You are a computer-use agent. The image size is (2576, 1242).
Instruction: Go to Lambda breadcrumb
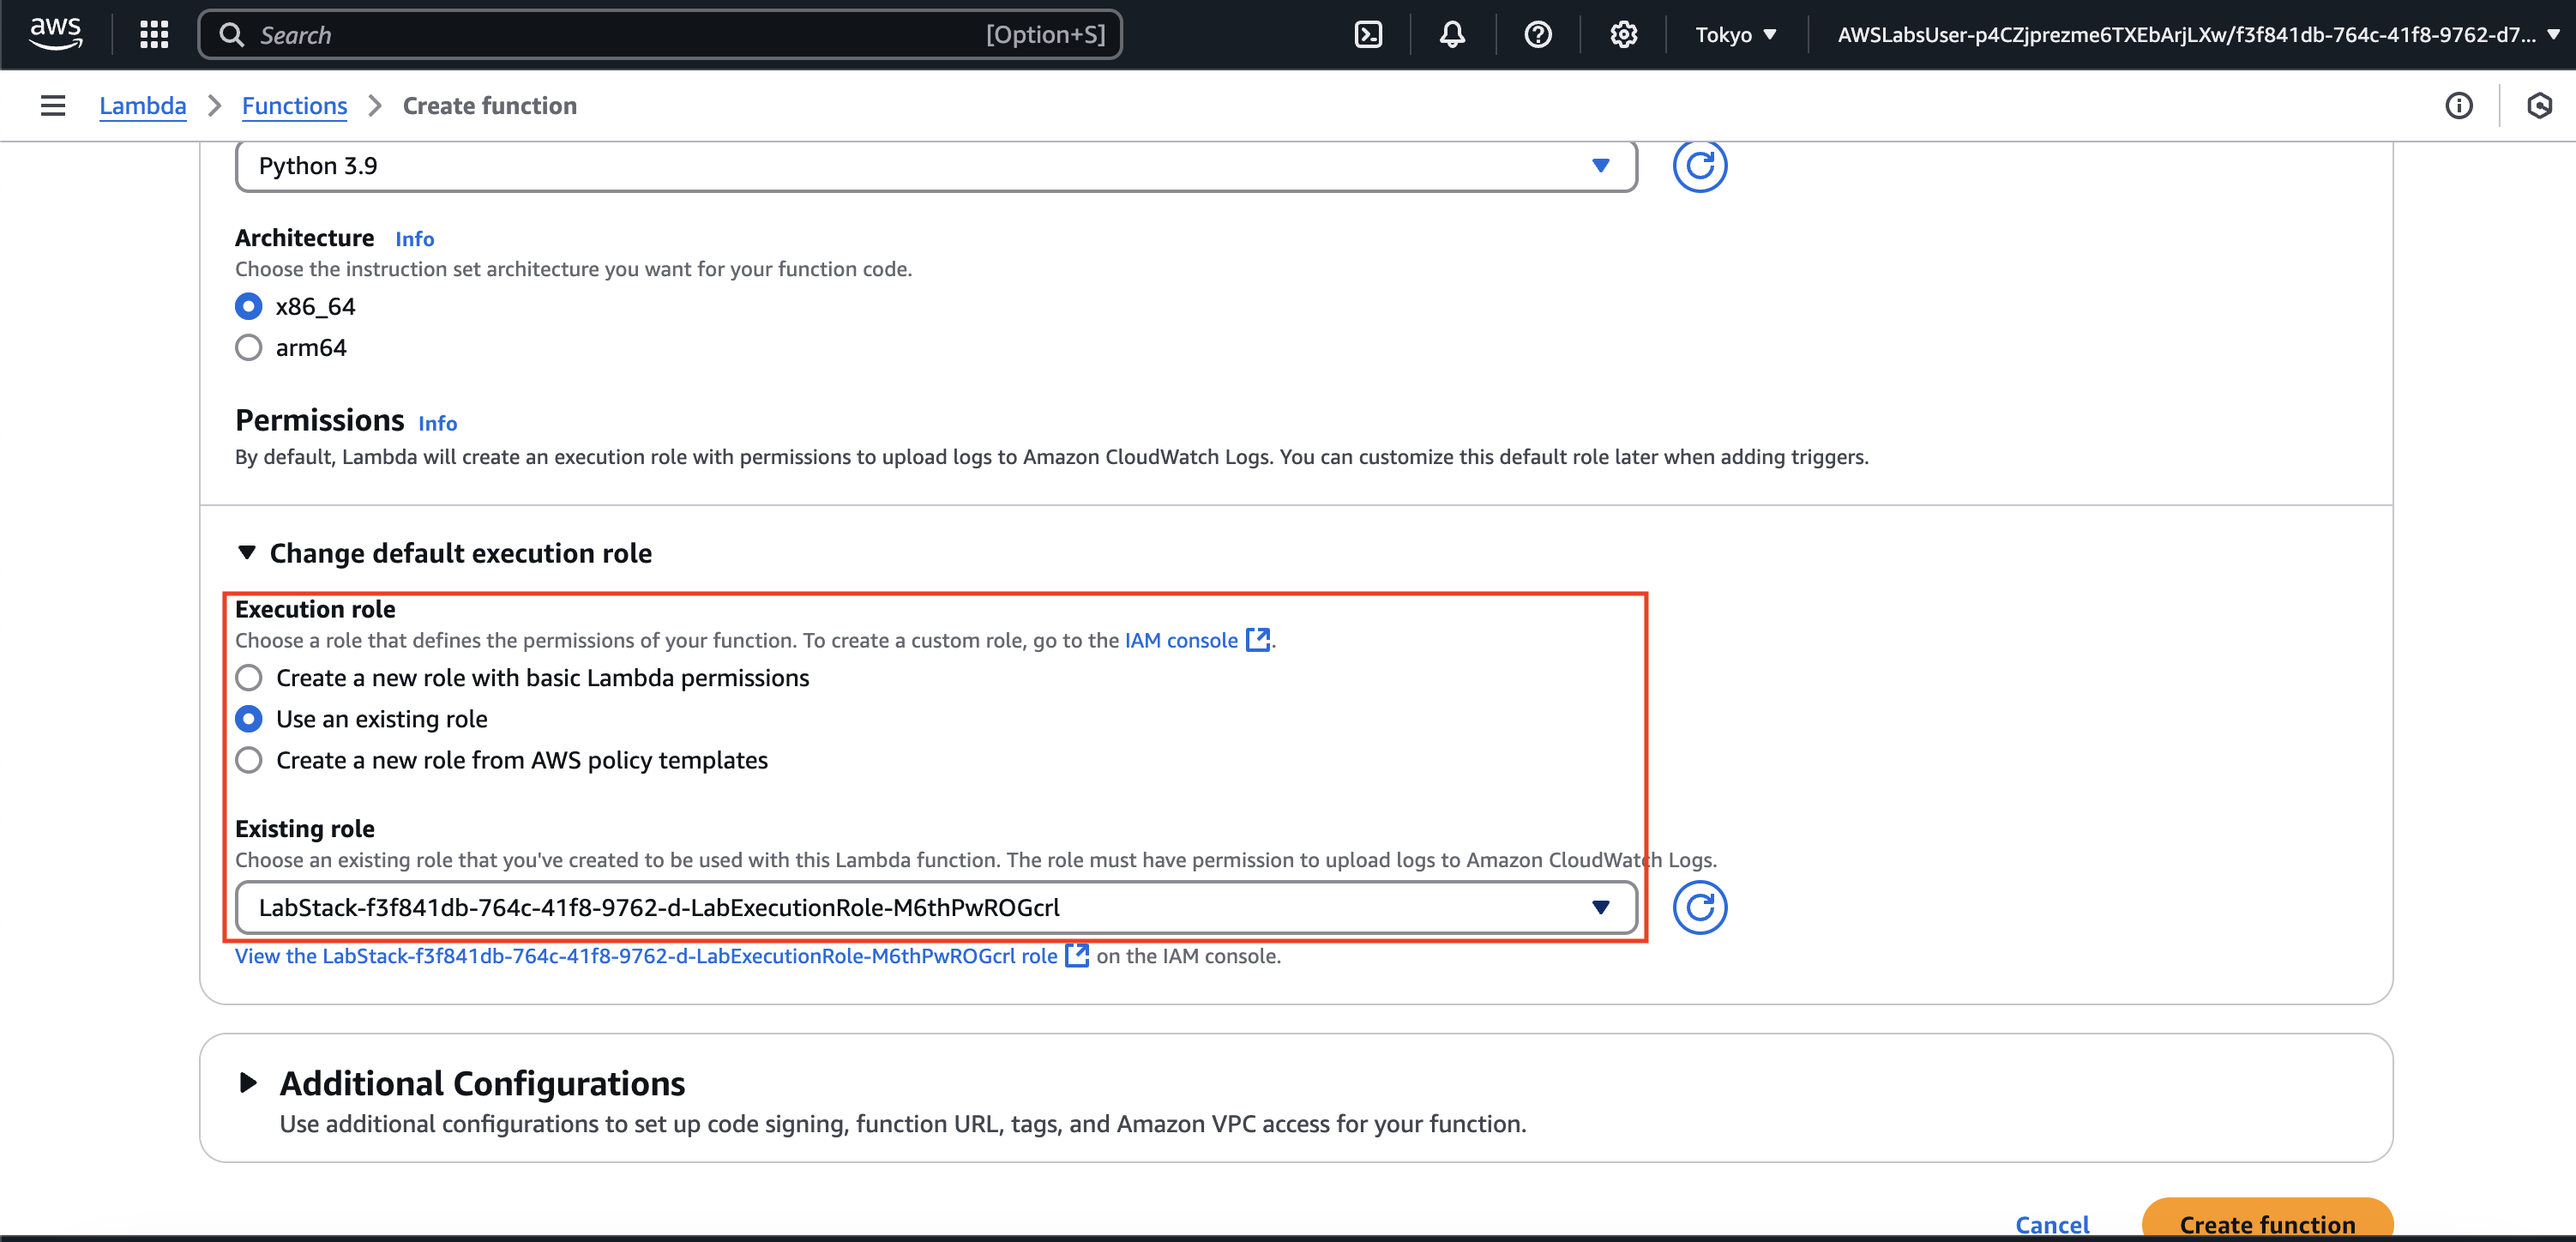click(143, 106)
